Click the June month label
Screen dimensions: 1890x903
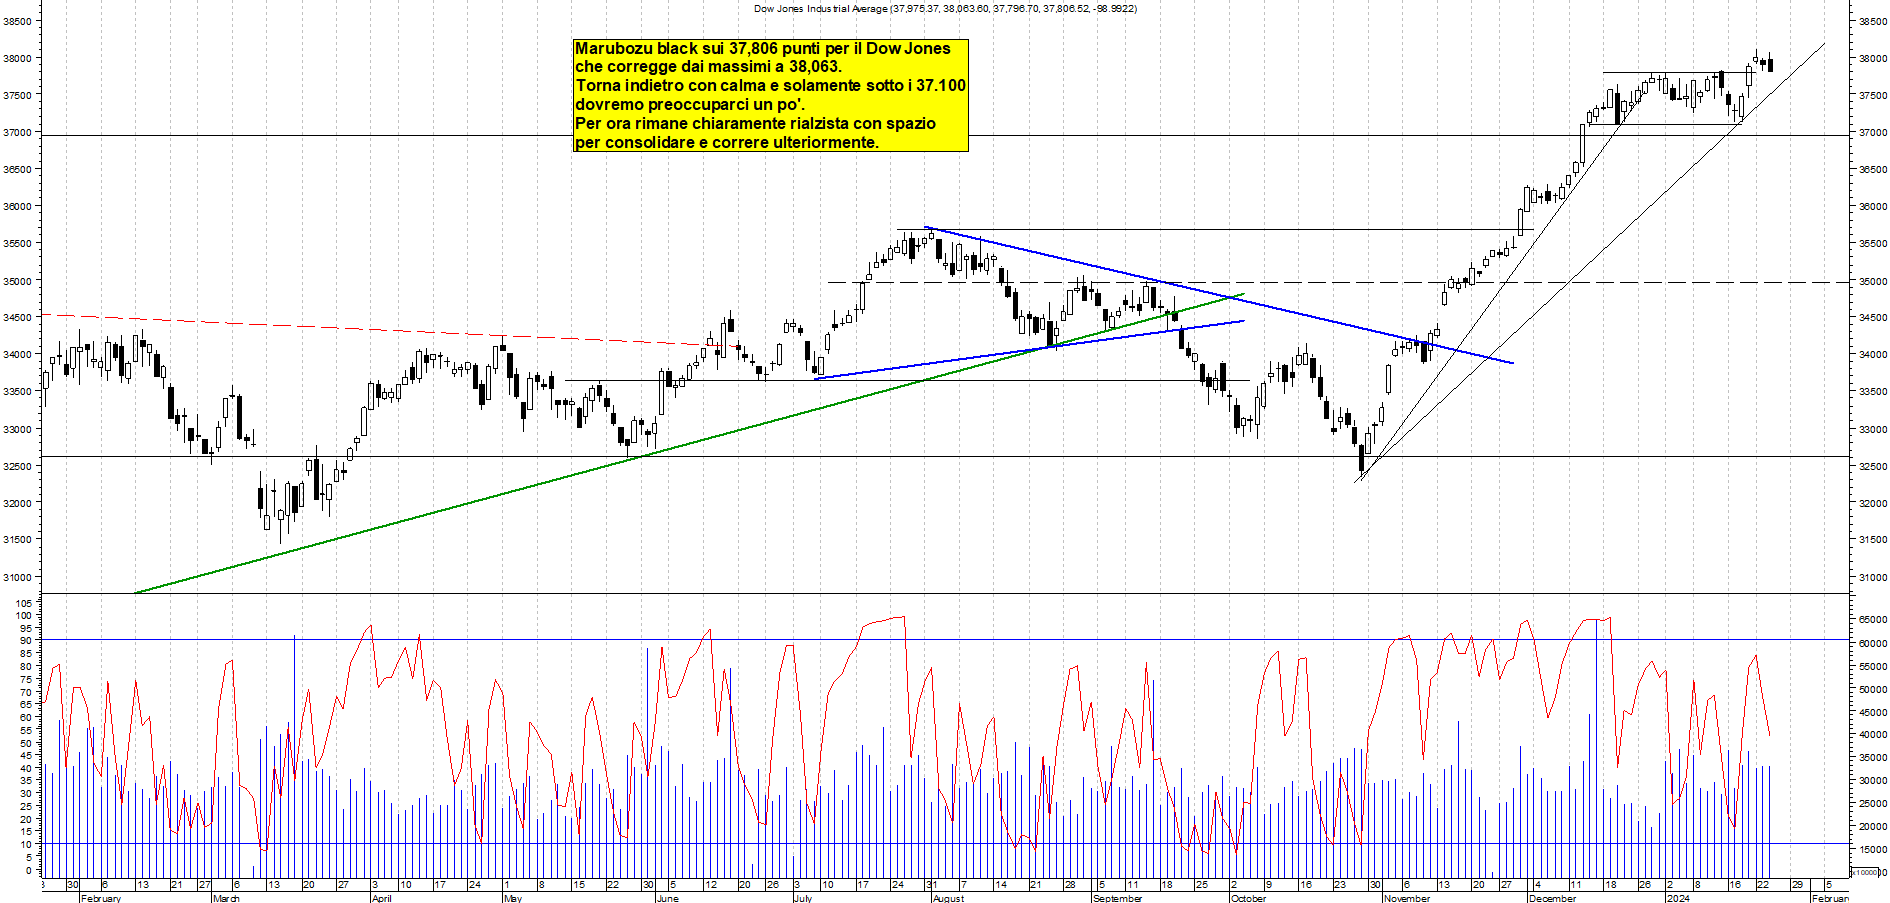[667, 898]
